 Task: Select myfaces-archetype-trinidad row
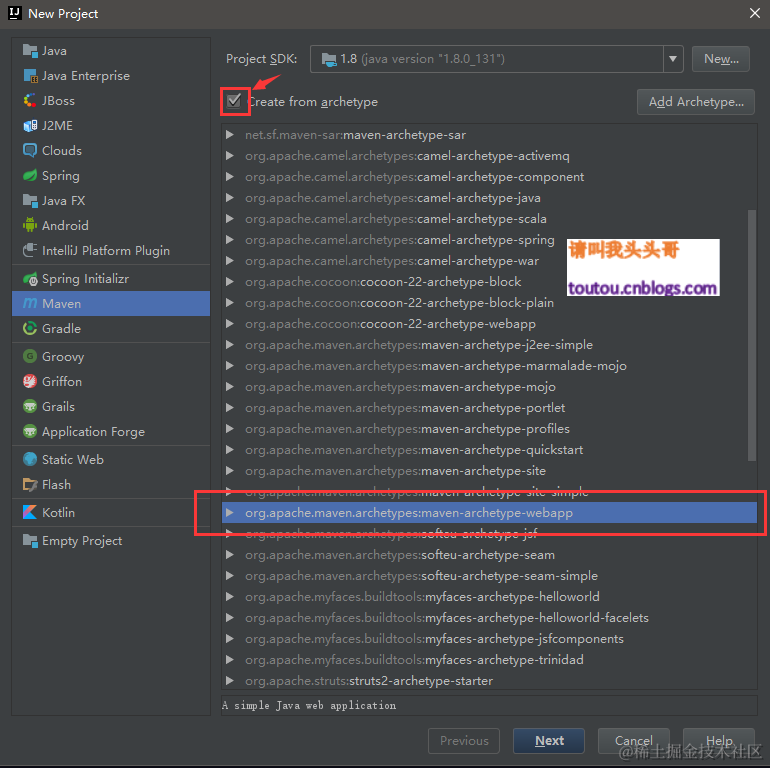[x=489, y=659]
